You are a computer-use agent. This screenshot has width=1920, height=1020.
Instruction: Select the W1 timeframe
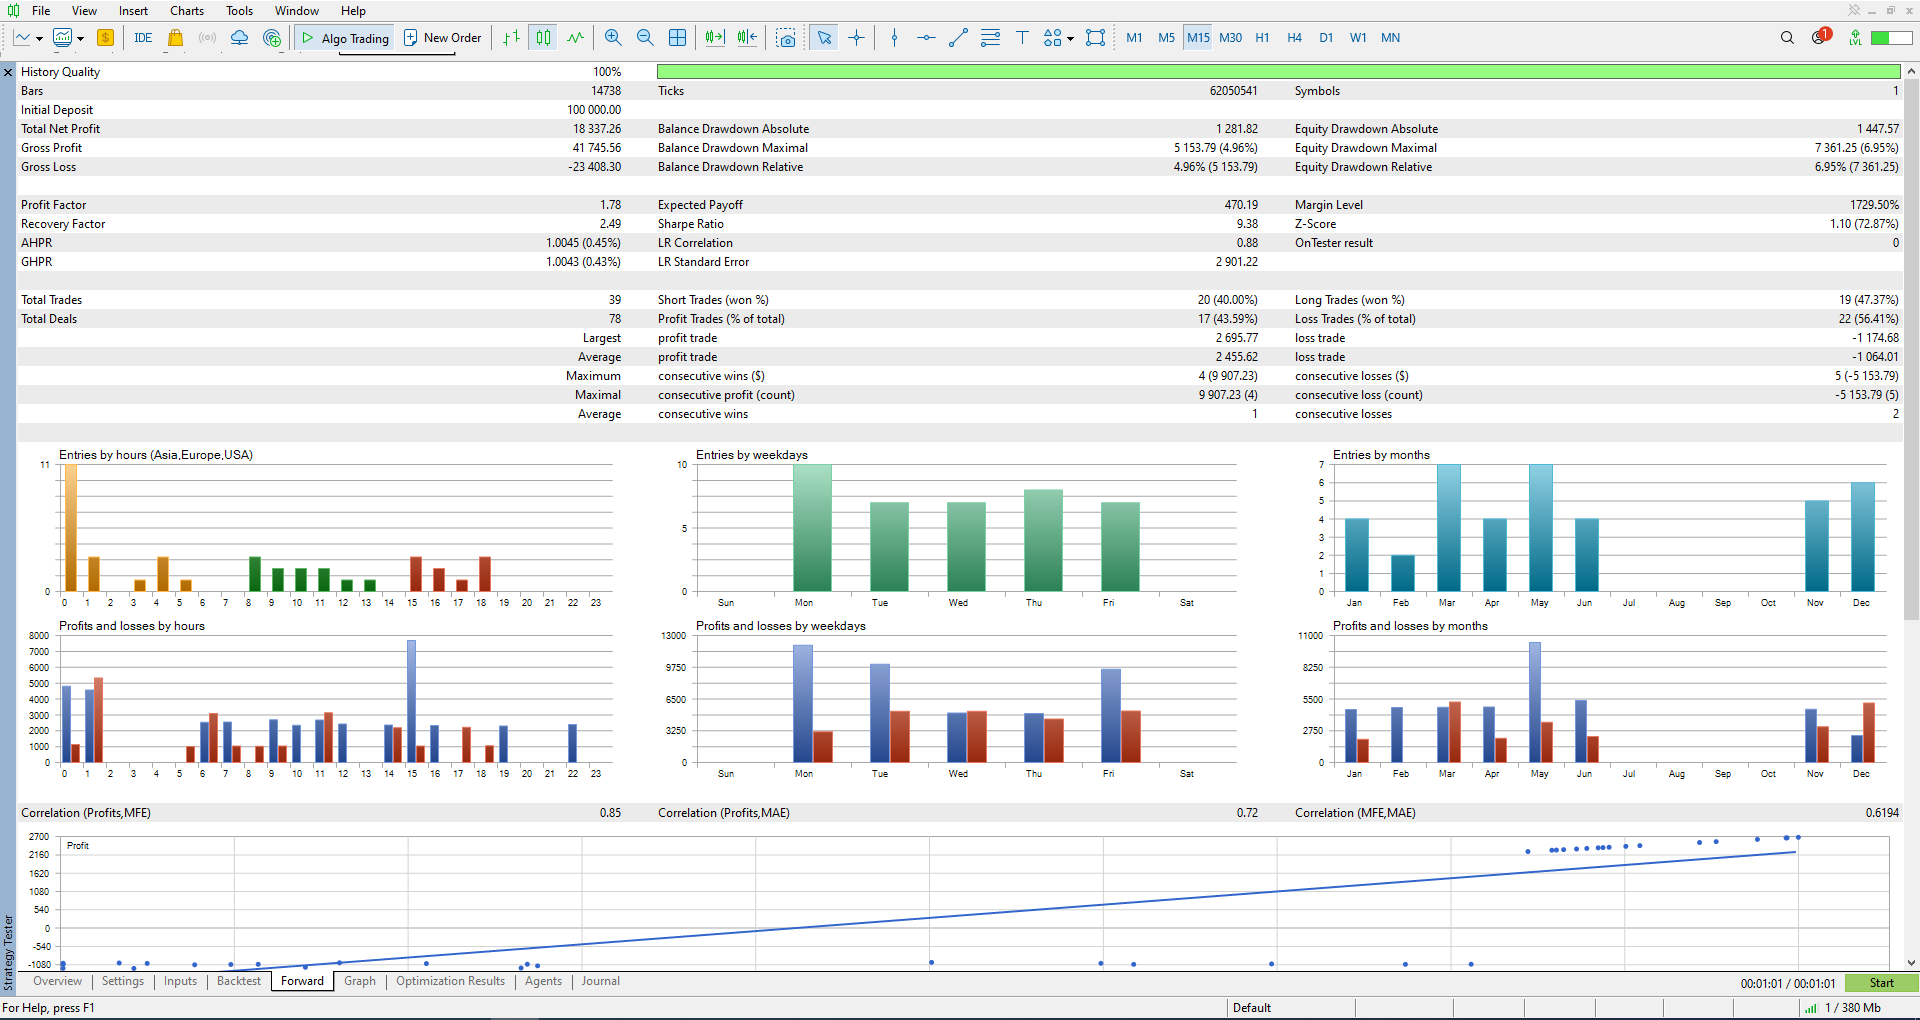(1358, 38)
